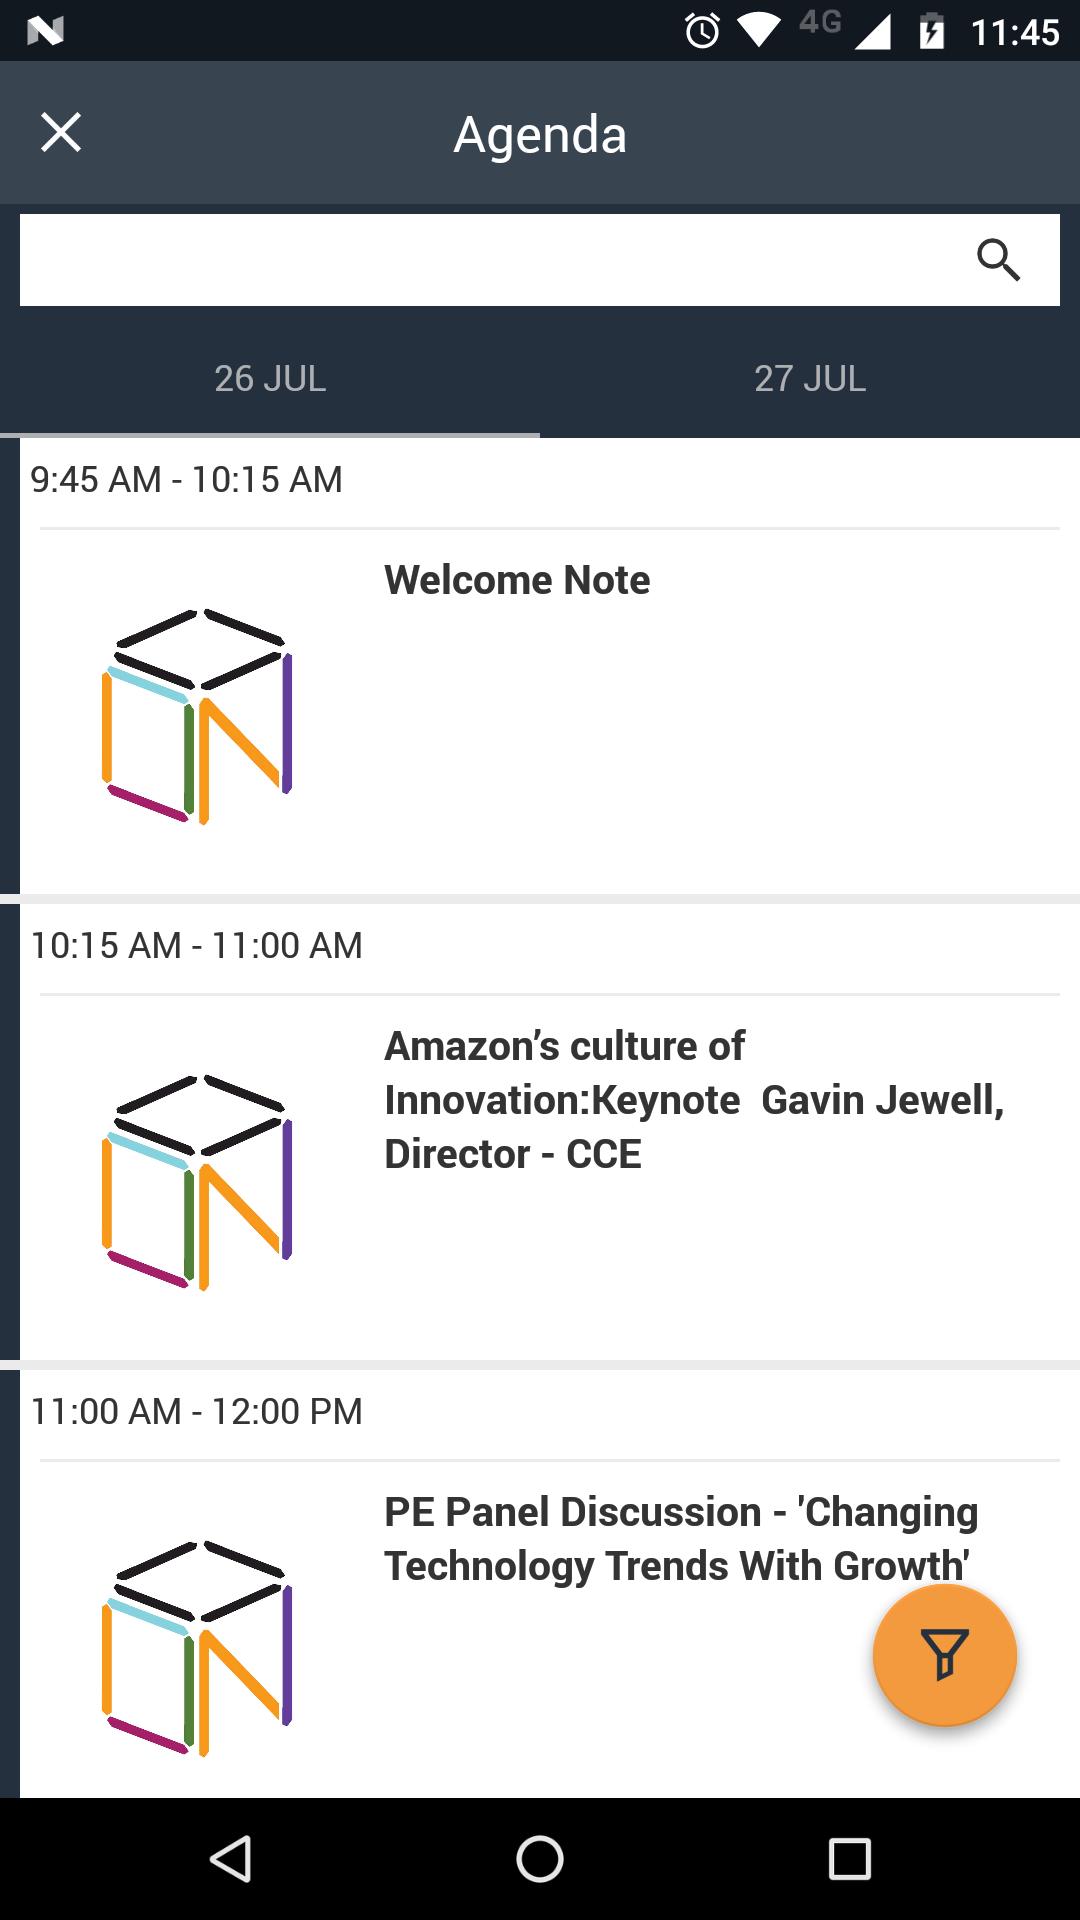Select the 9:45 AM - 10:15 AM time slot
Screen dimensions: 1080x1920
point(187,480)
